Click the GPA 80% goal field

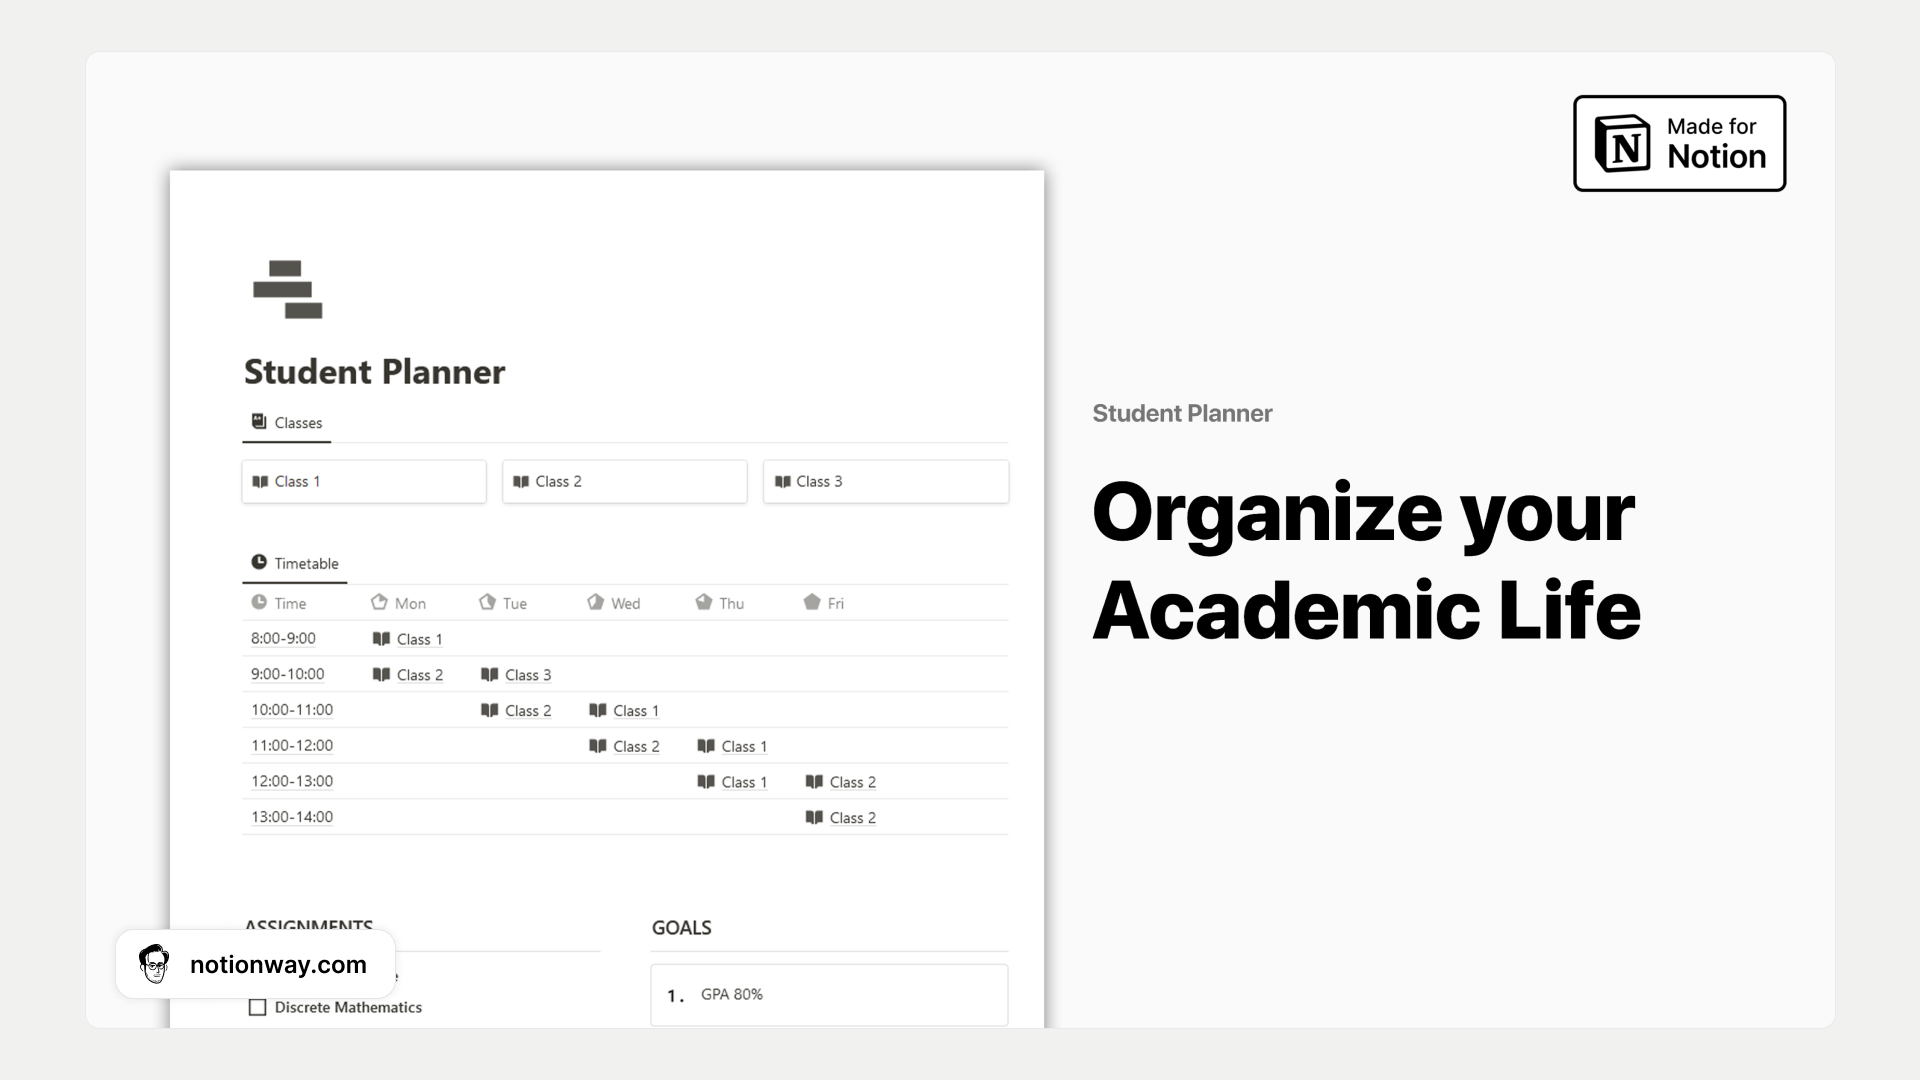829,995
